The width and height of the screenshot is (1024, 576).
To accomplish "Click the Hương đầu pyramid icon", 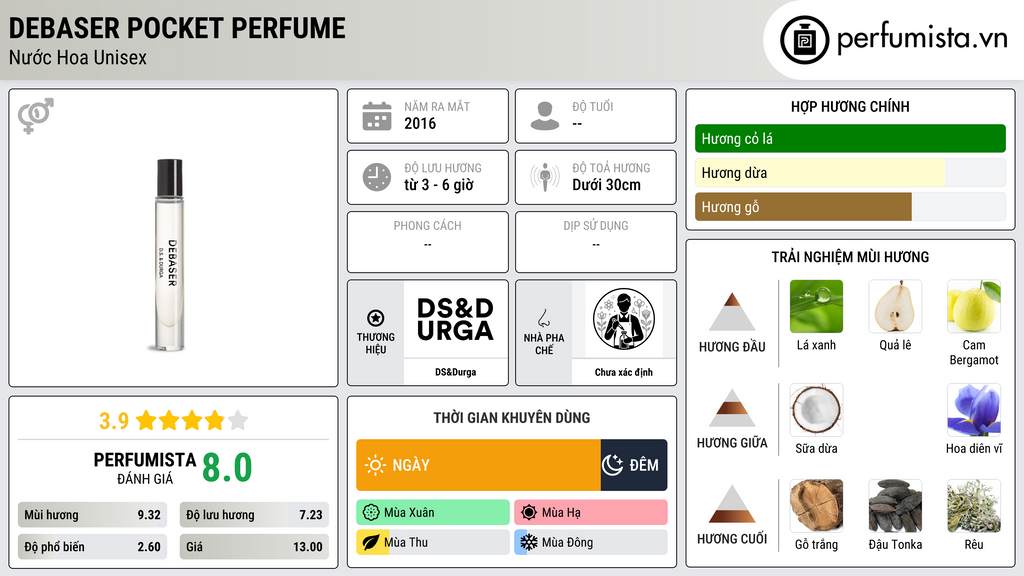I will click(732, 312).
